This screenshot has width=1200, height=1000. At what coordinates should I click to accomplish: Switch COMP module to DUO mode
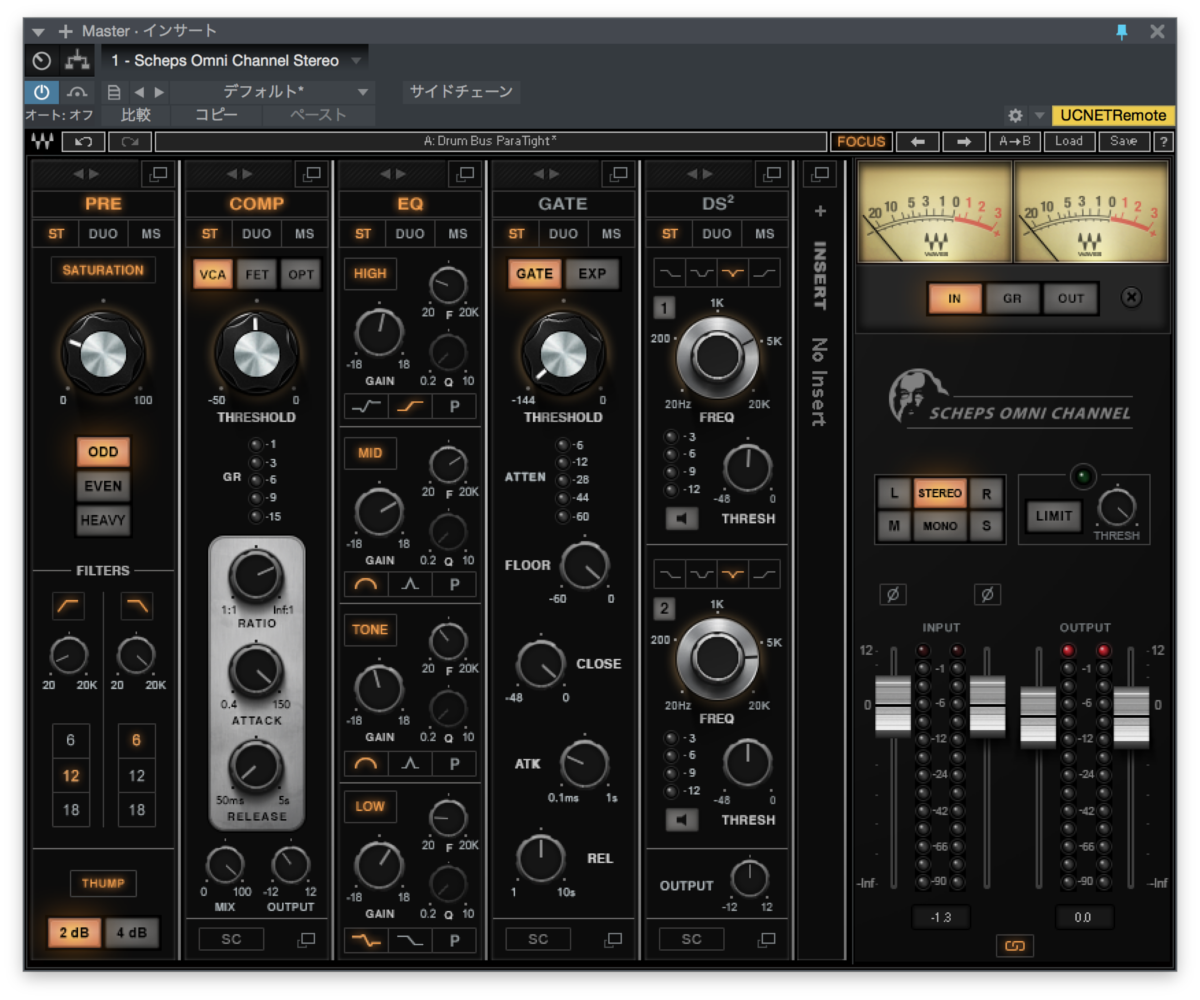(x=256, y=234)
